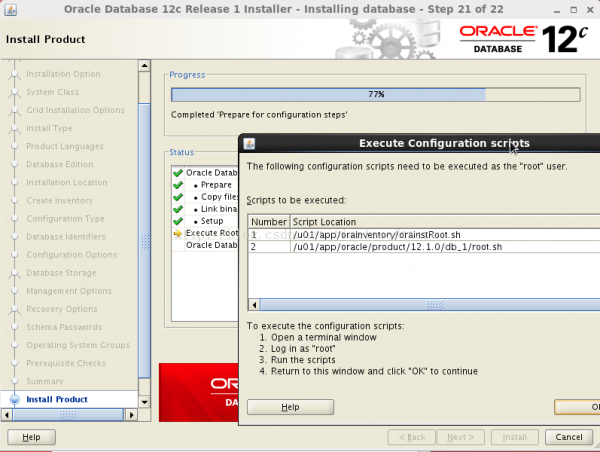Click Java icon in Execute Configuration scripts titlebar
Viewport: 600px width, 452px height.
click(249, 144)
